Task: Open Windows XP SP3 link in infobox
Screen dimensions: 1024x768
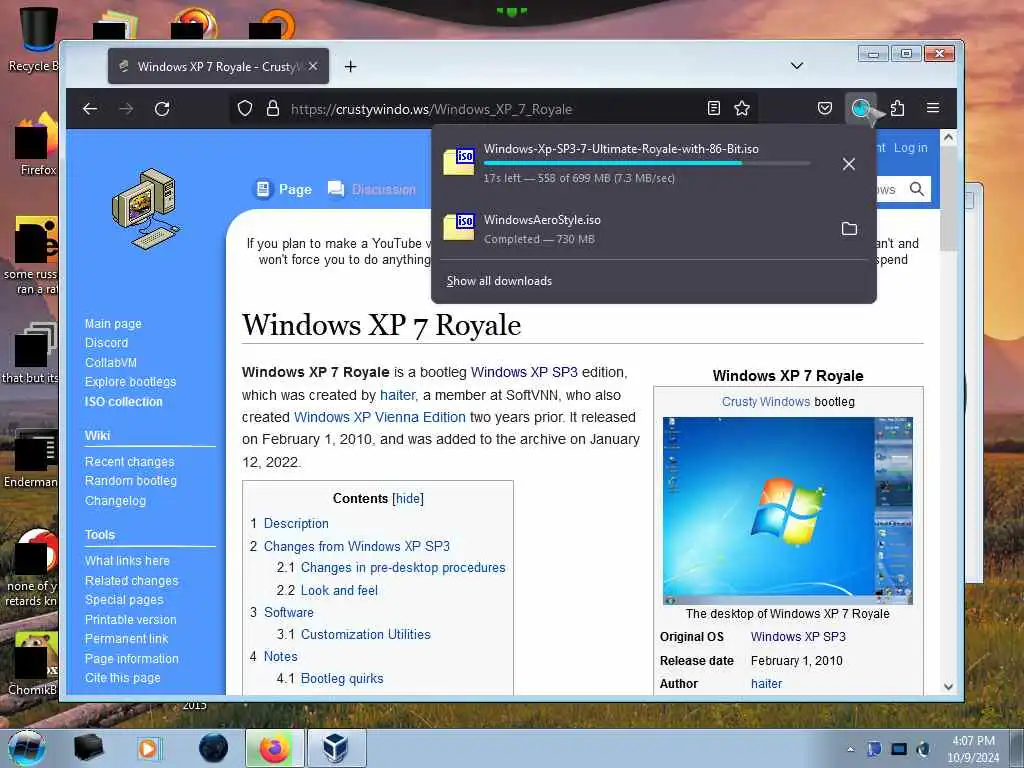Action: 798,637
